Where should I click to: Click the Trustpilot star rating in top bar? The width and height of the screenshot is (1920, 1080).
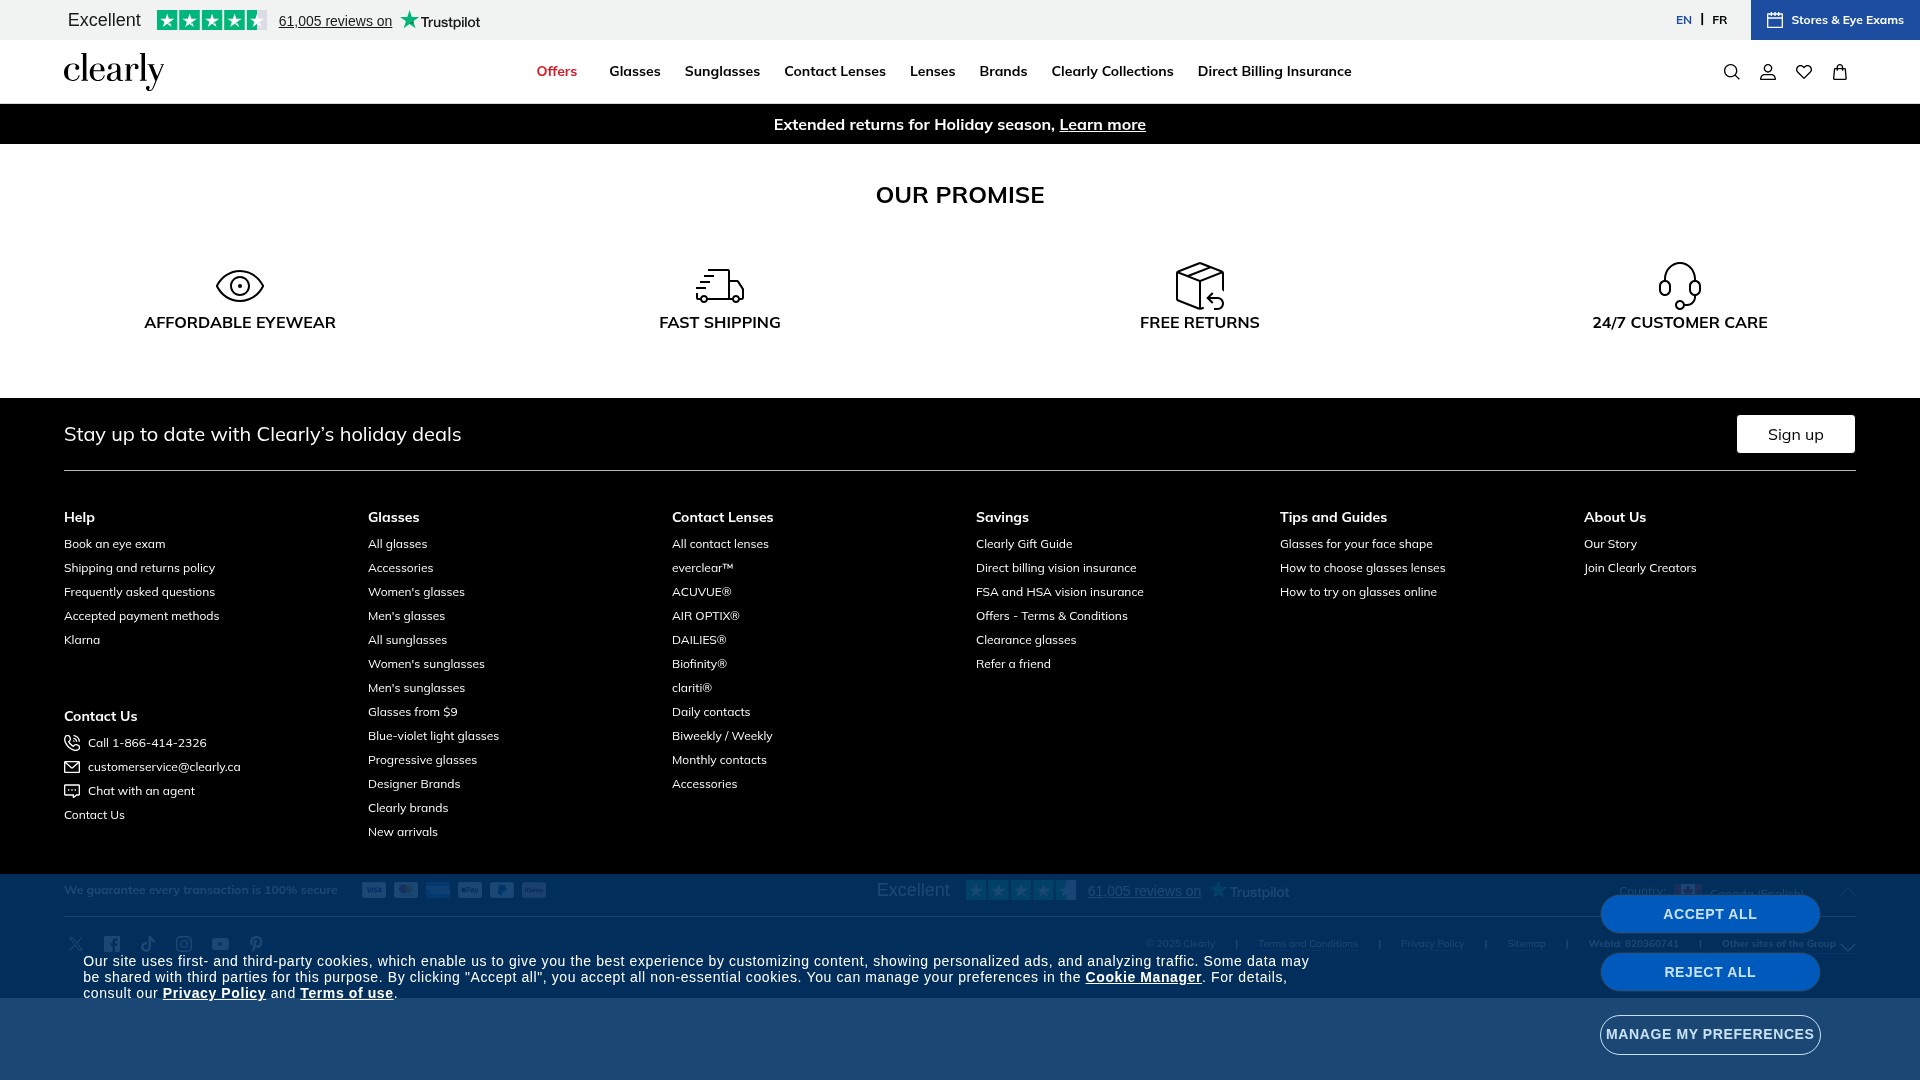[211, 20]
